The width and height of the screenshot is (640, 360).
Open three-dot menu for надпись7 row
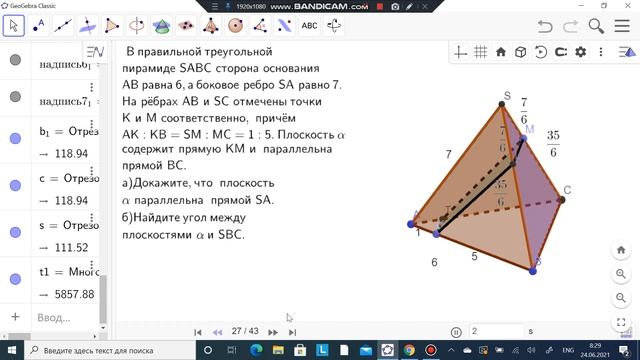click(91, 87)
